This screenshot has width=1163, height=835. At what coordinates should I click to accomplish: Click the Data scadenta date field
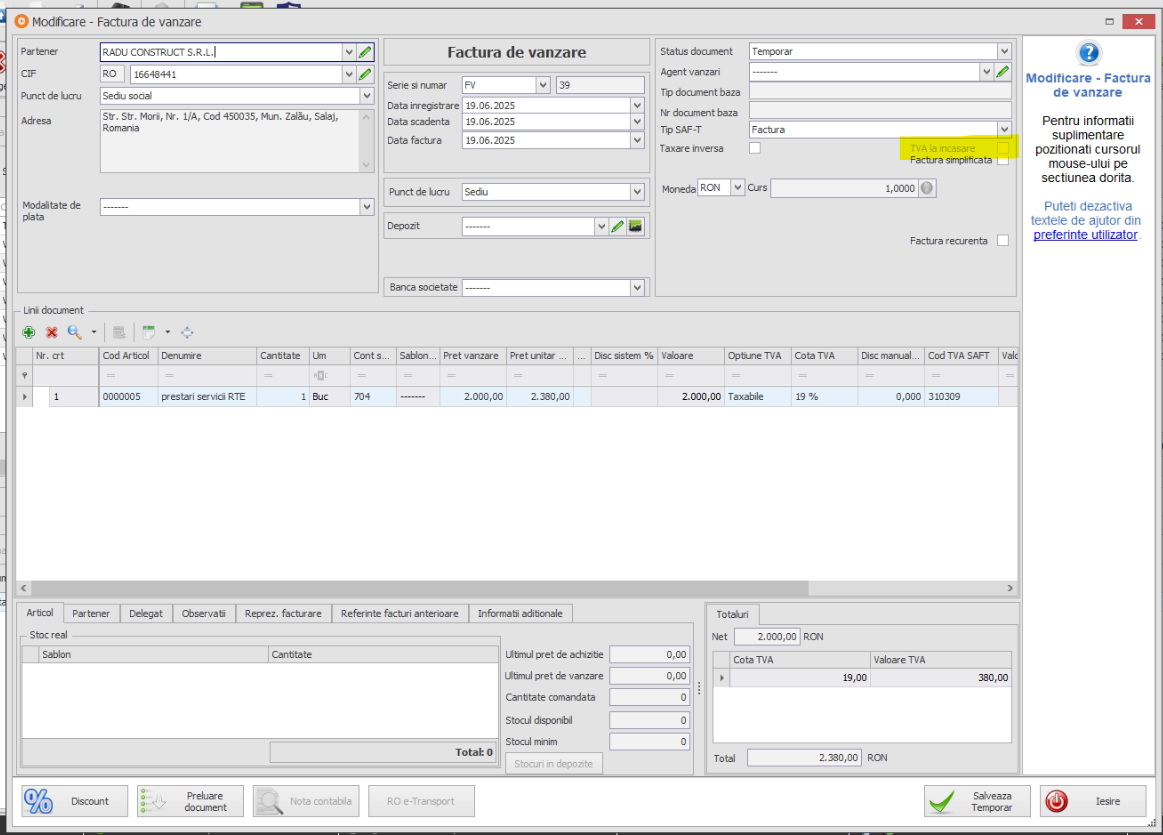(545, 122)
